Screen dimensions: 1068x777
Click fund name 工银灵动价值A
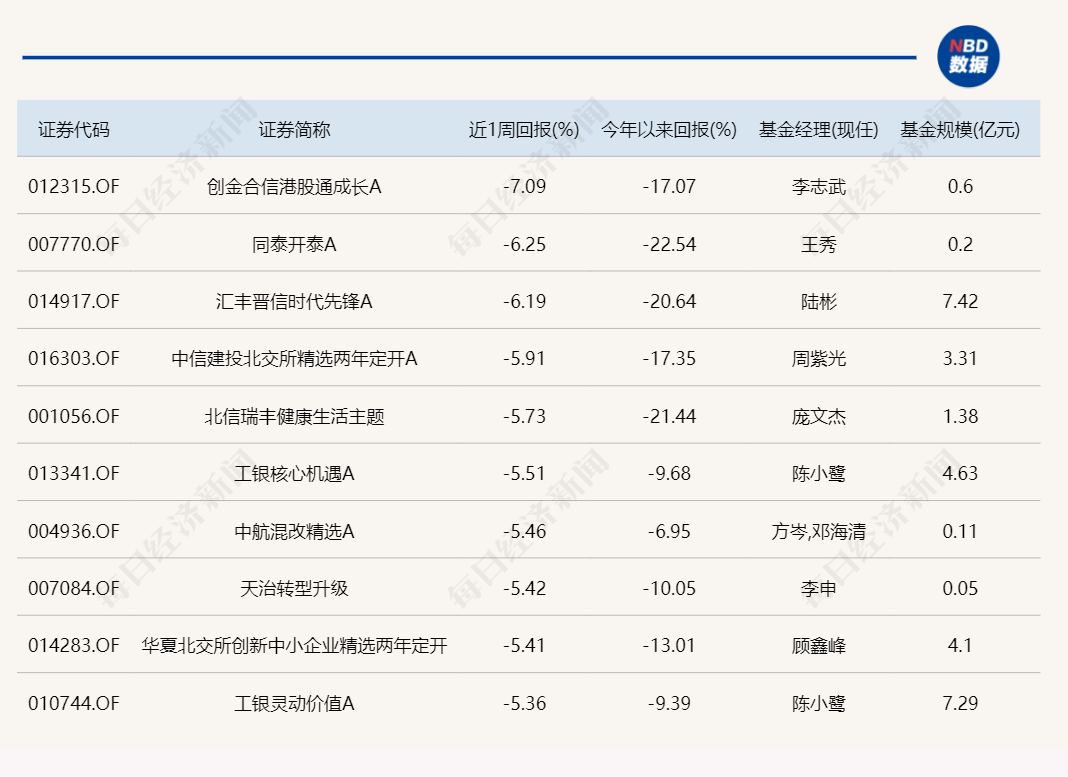[x=294, y=703]
